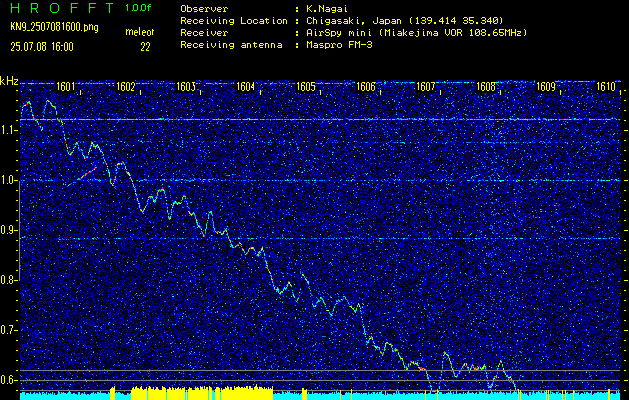Click the version label 1.0.0f
The width and height of the screenshot is (629, 400).
pyautogui.click(x=138, y=8)
